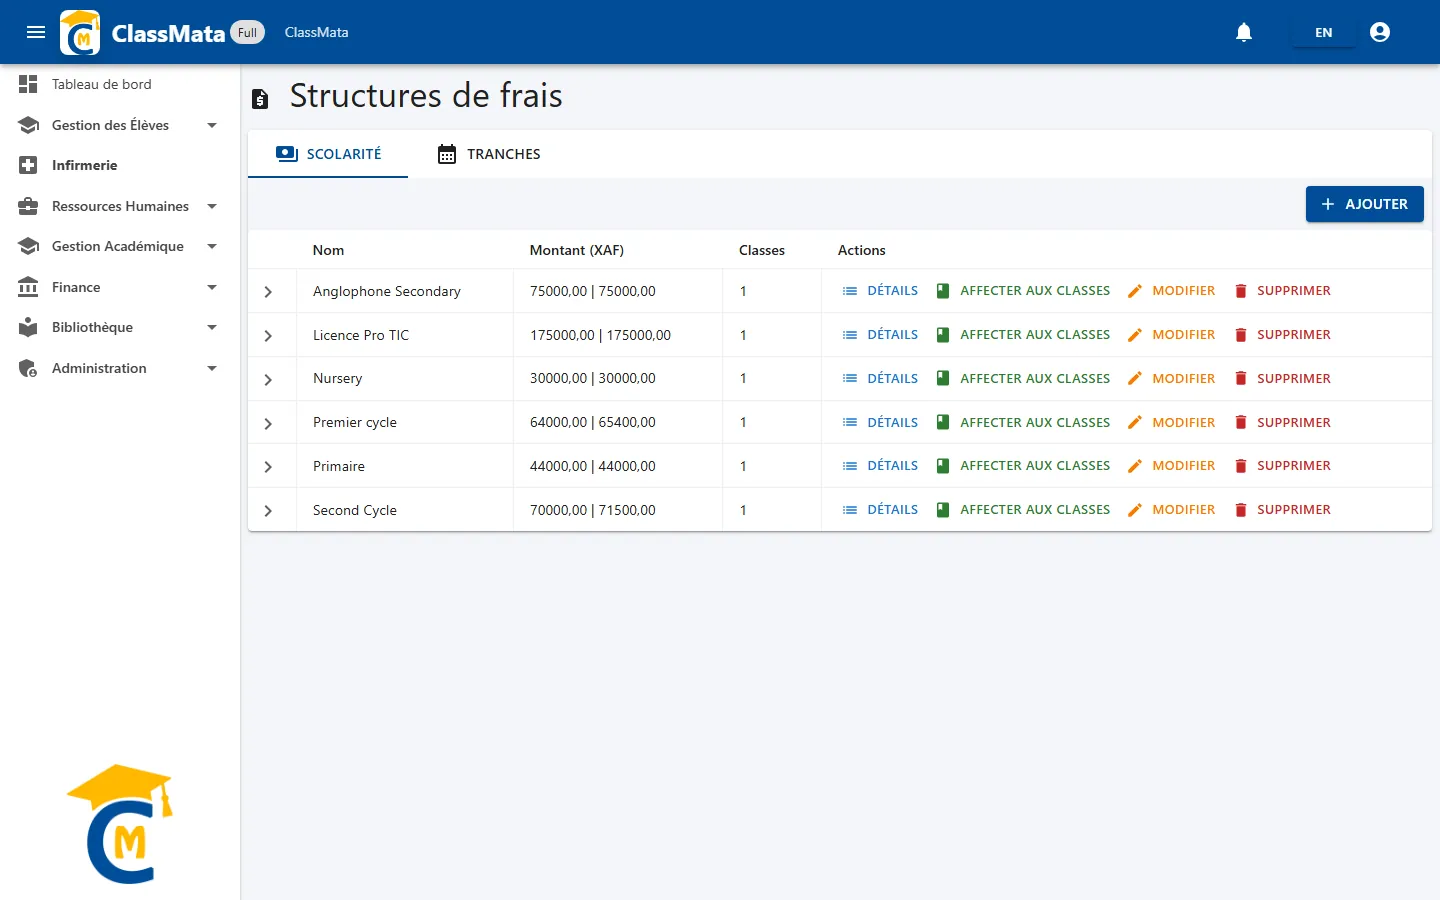Expand the Nursery row chevron

[x=268, y=380]
